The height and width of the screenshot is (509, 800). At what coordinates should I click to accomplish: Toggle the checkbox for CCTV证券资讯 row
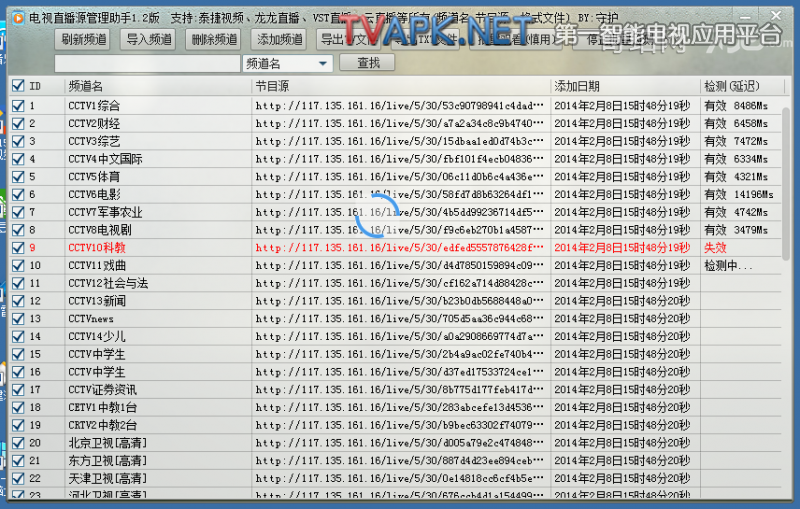pos(18,390)
